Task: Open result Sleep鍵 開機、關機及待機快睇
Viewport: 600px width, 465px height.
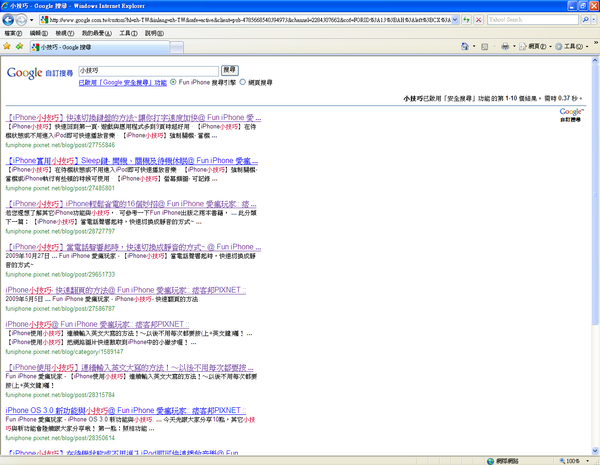Action: (132, 161)
